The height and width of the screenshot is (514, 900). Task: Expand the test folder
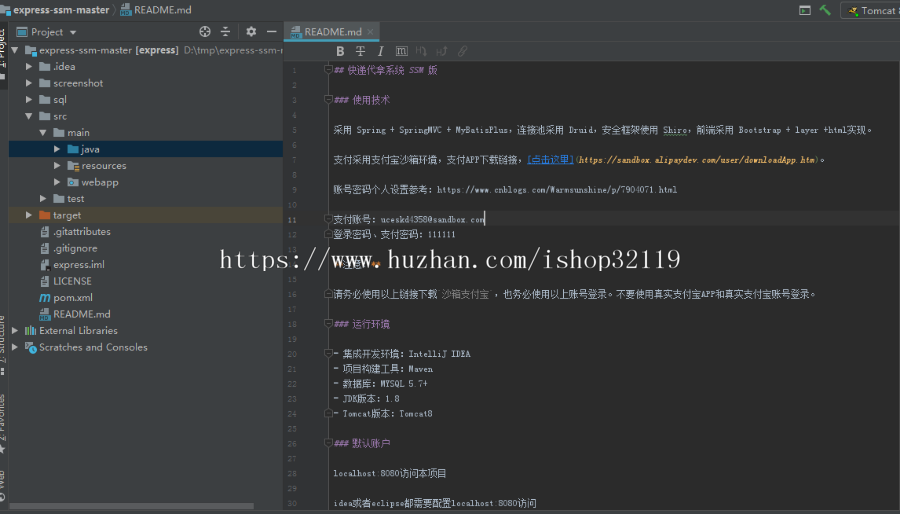point(43,198)
